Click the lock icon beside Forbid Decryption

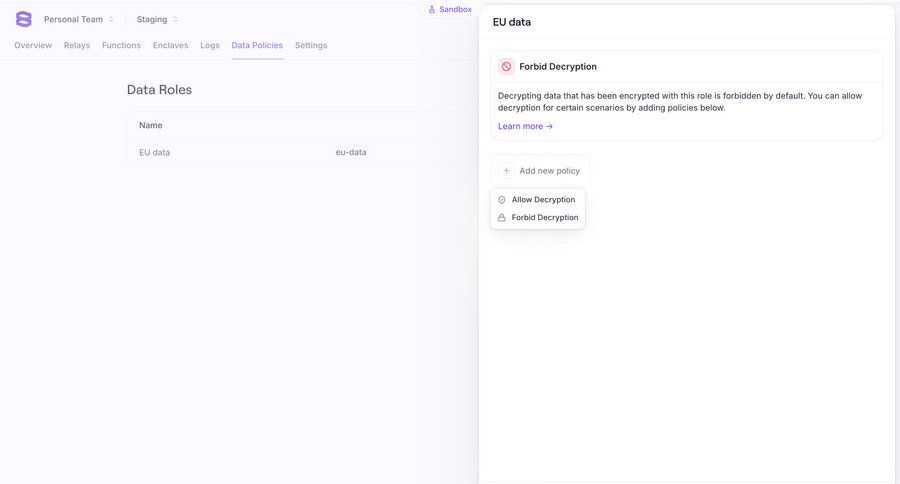click(x=502, y=218)
